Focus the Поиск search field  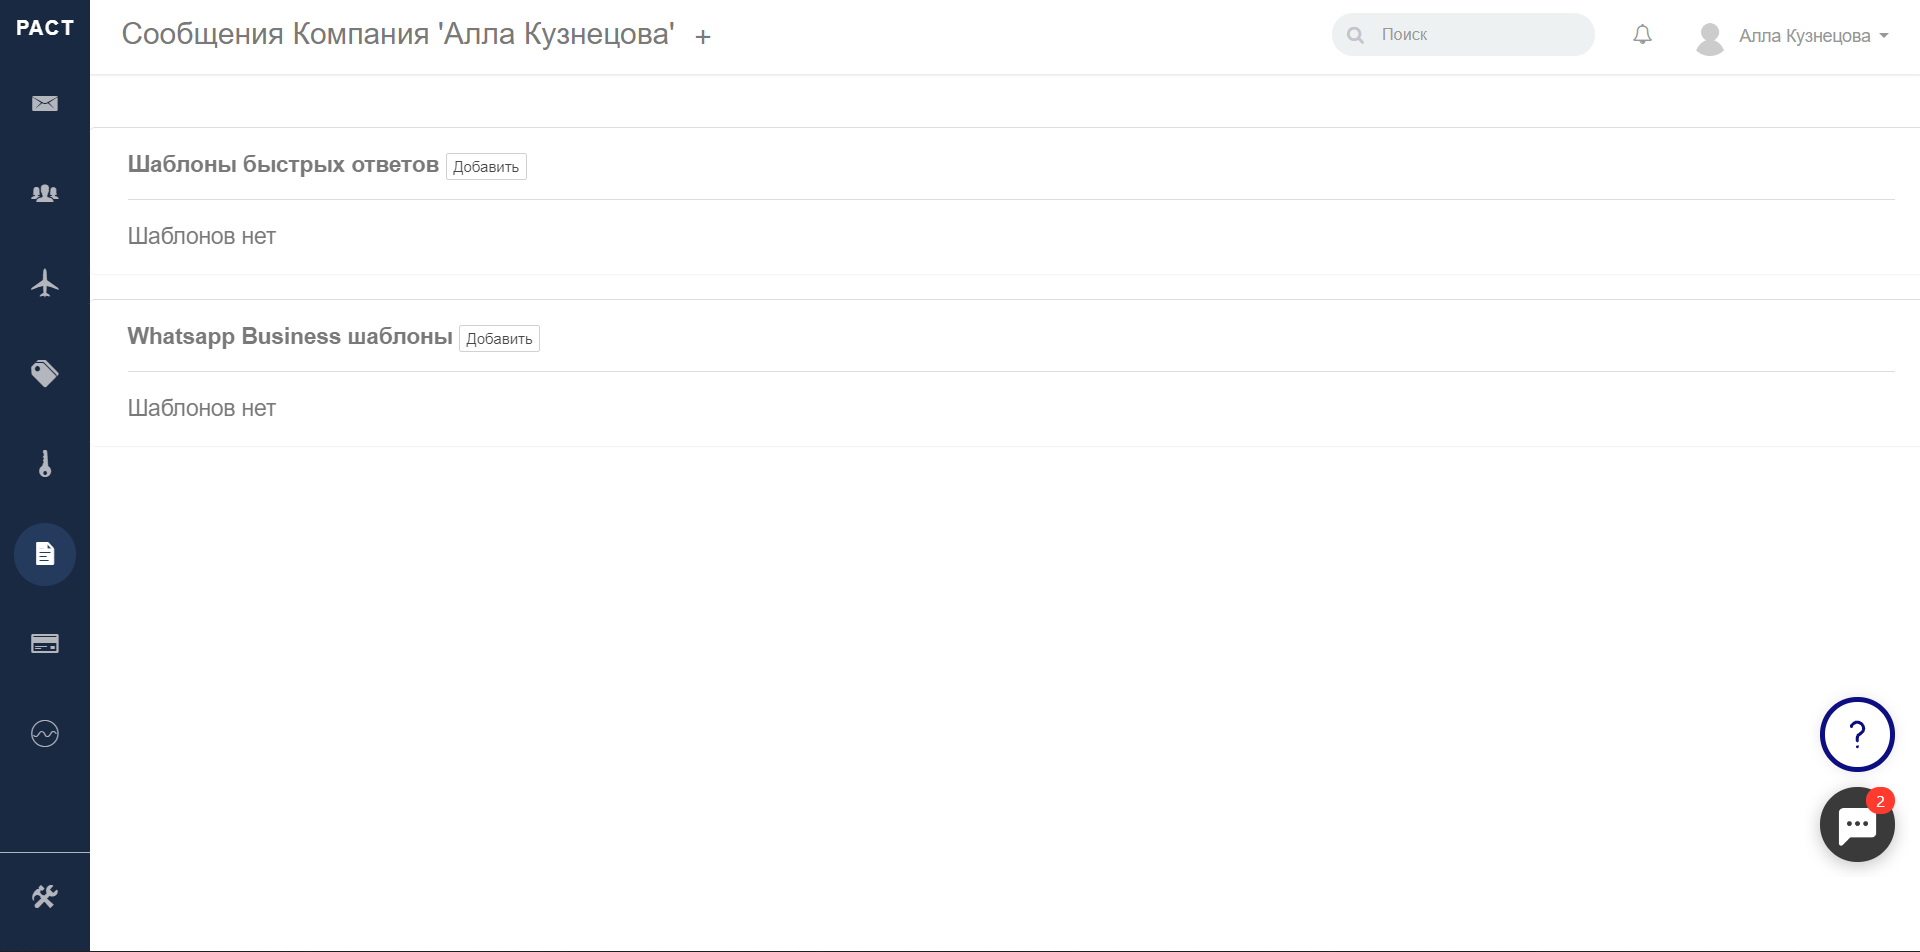1463,35
